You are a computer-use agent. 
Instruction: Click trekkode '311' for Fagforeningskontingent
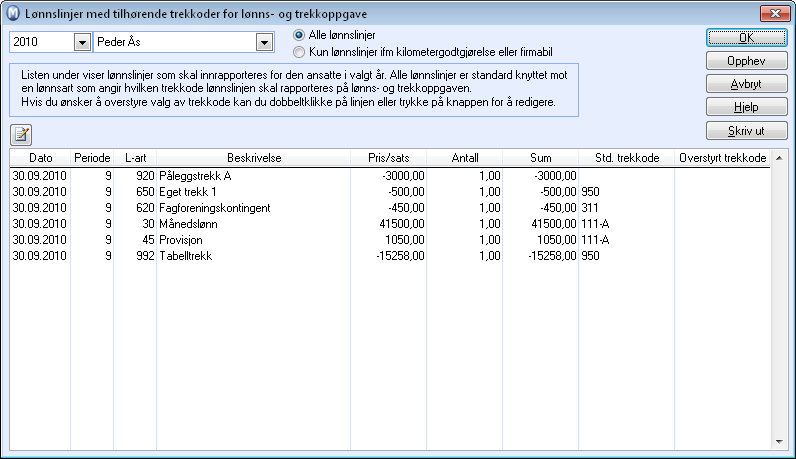589,208
